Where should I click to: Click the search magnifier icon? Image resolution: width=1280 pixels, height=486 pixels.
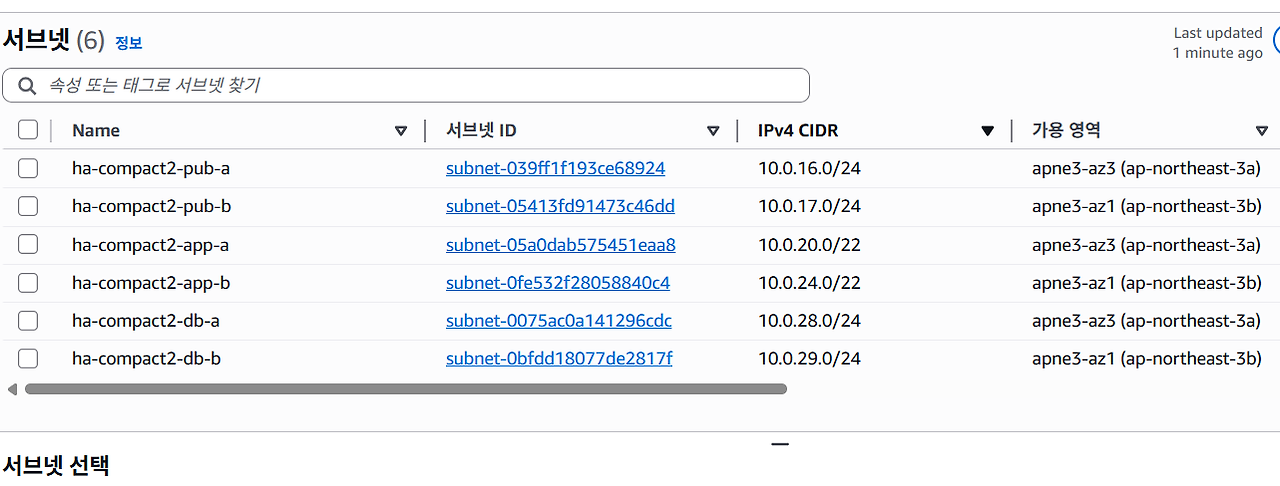[x=26, y=86]
